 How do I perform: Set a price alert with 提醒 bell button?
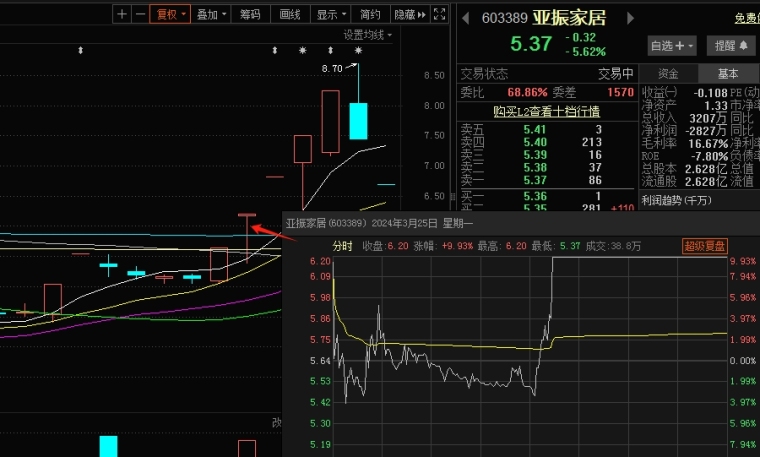[731, 46]
